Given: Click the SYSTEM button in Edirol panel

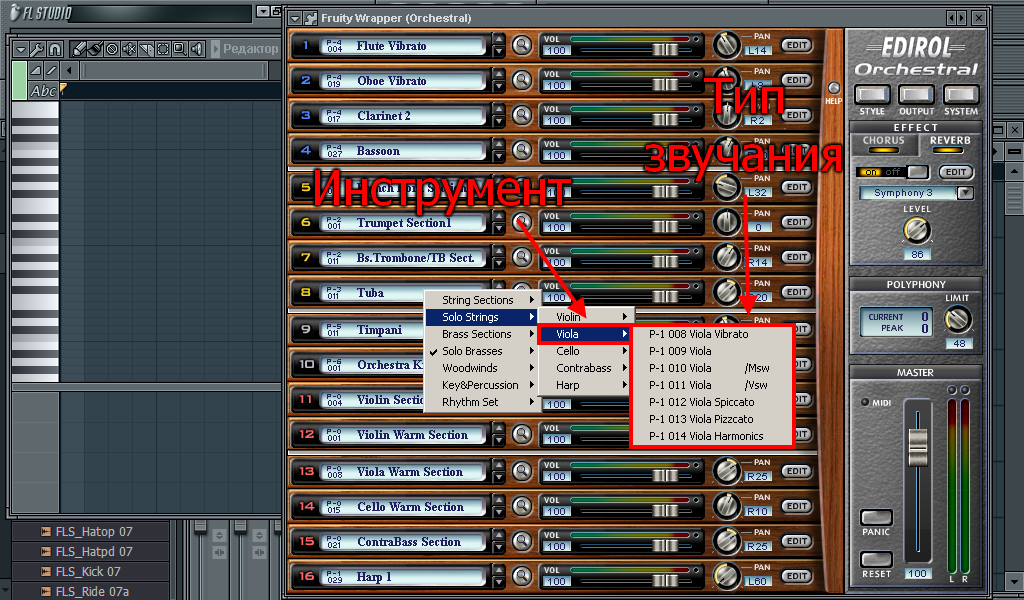Looking at the screenshot, I should (x=961, y=95).
